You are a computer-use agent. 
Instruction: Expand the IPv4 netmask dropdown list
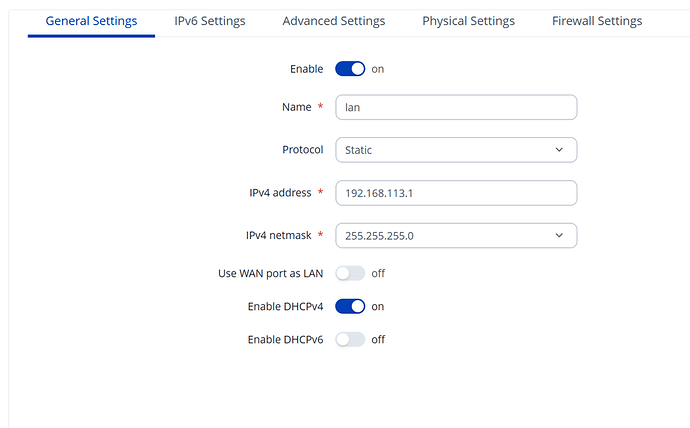[x=455, y=236]
